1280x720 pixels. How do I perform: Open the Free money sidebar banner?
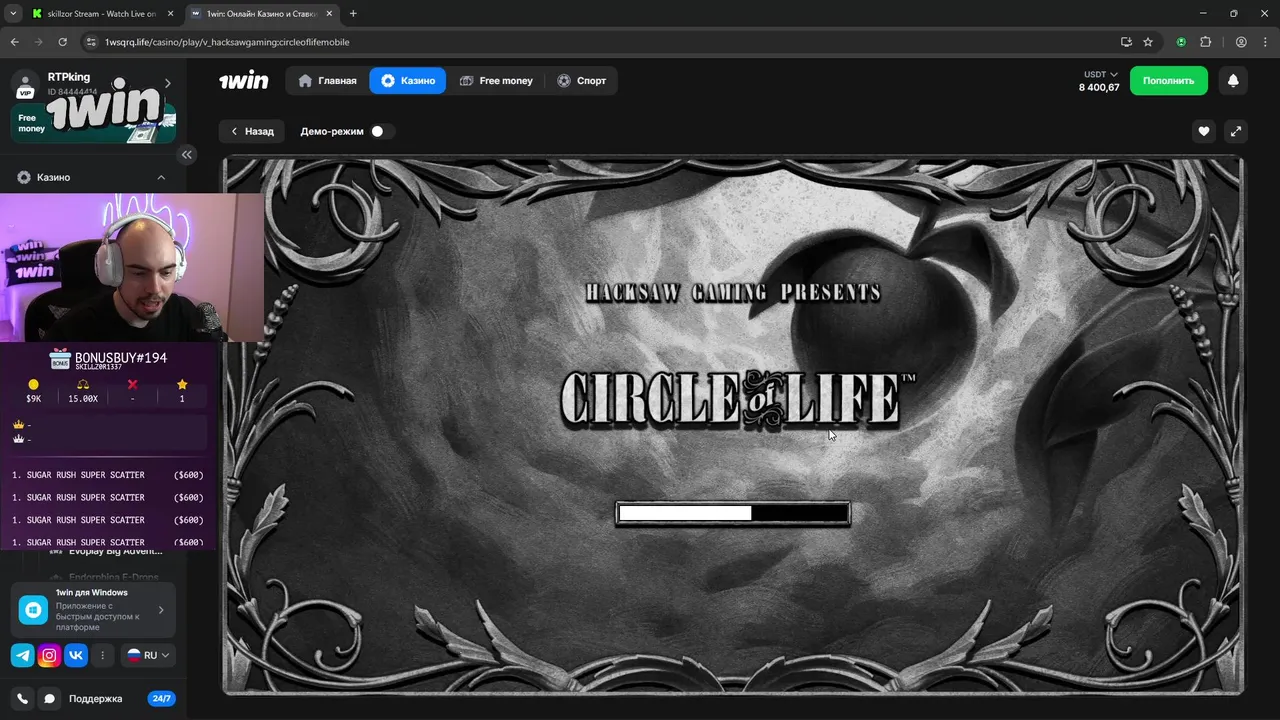click(94, 122)
